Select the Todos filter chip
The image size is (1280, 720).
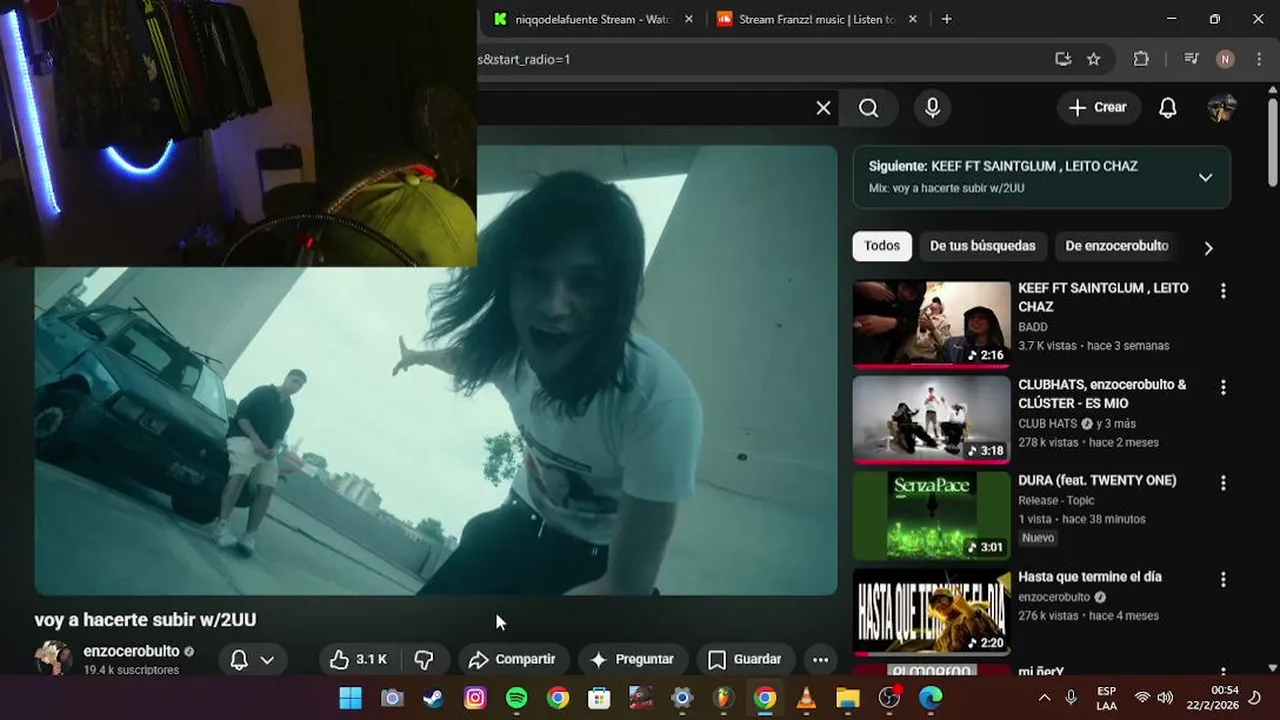point(882,246)
